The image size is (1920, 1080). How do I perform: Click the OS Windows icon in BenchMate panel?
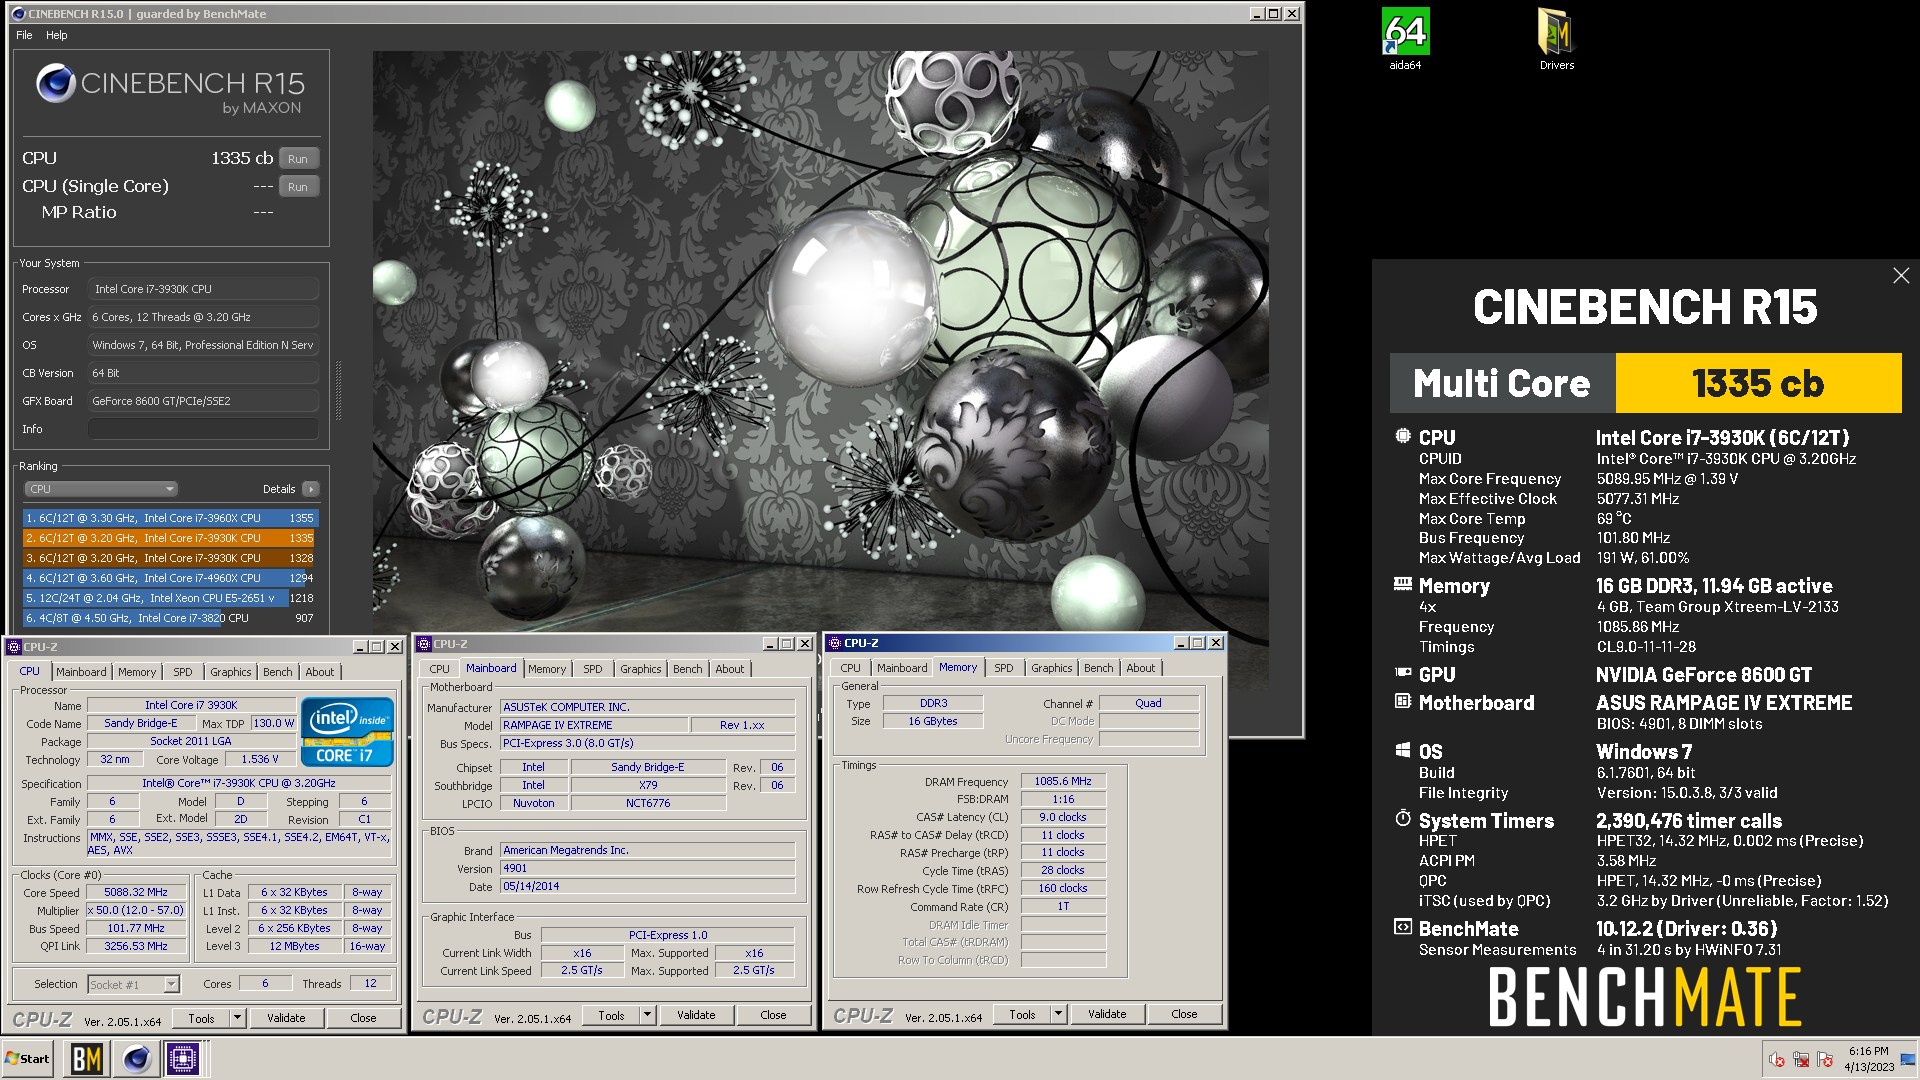[x=1403, y=751]
